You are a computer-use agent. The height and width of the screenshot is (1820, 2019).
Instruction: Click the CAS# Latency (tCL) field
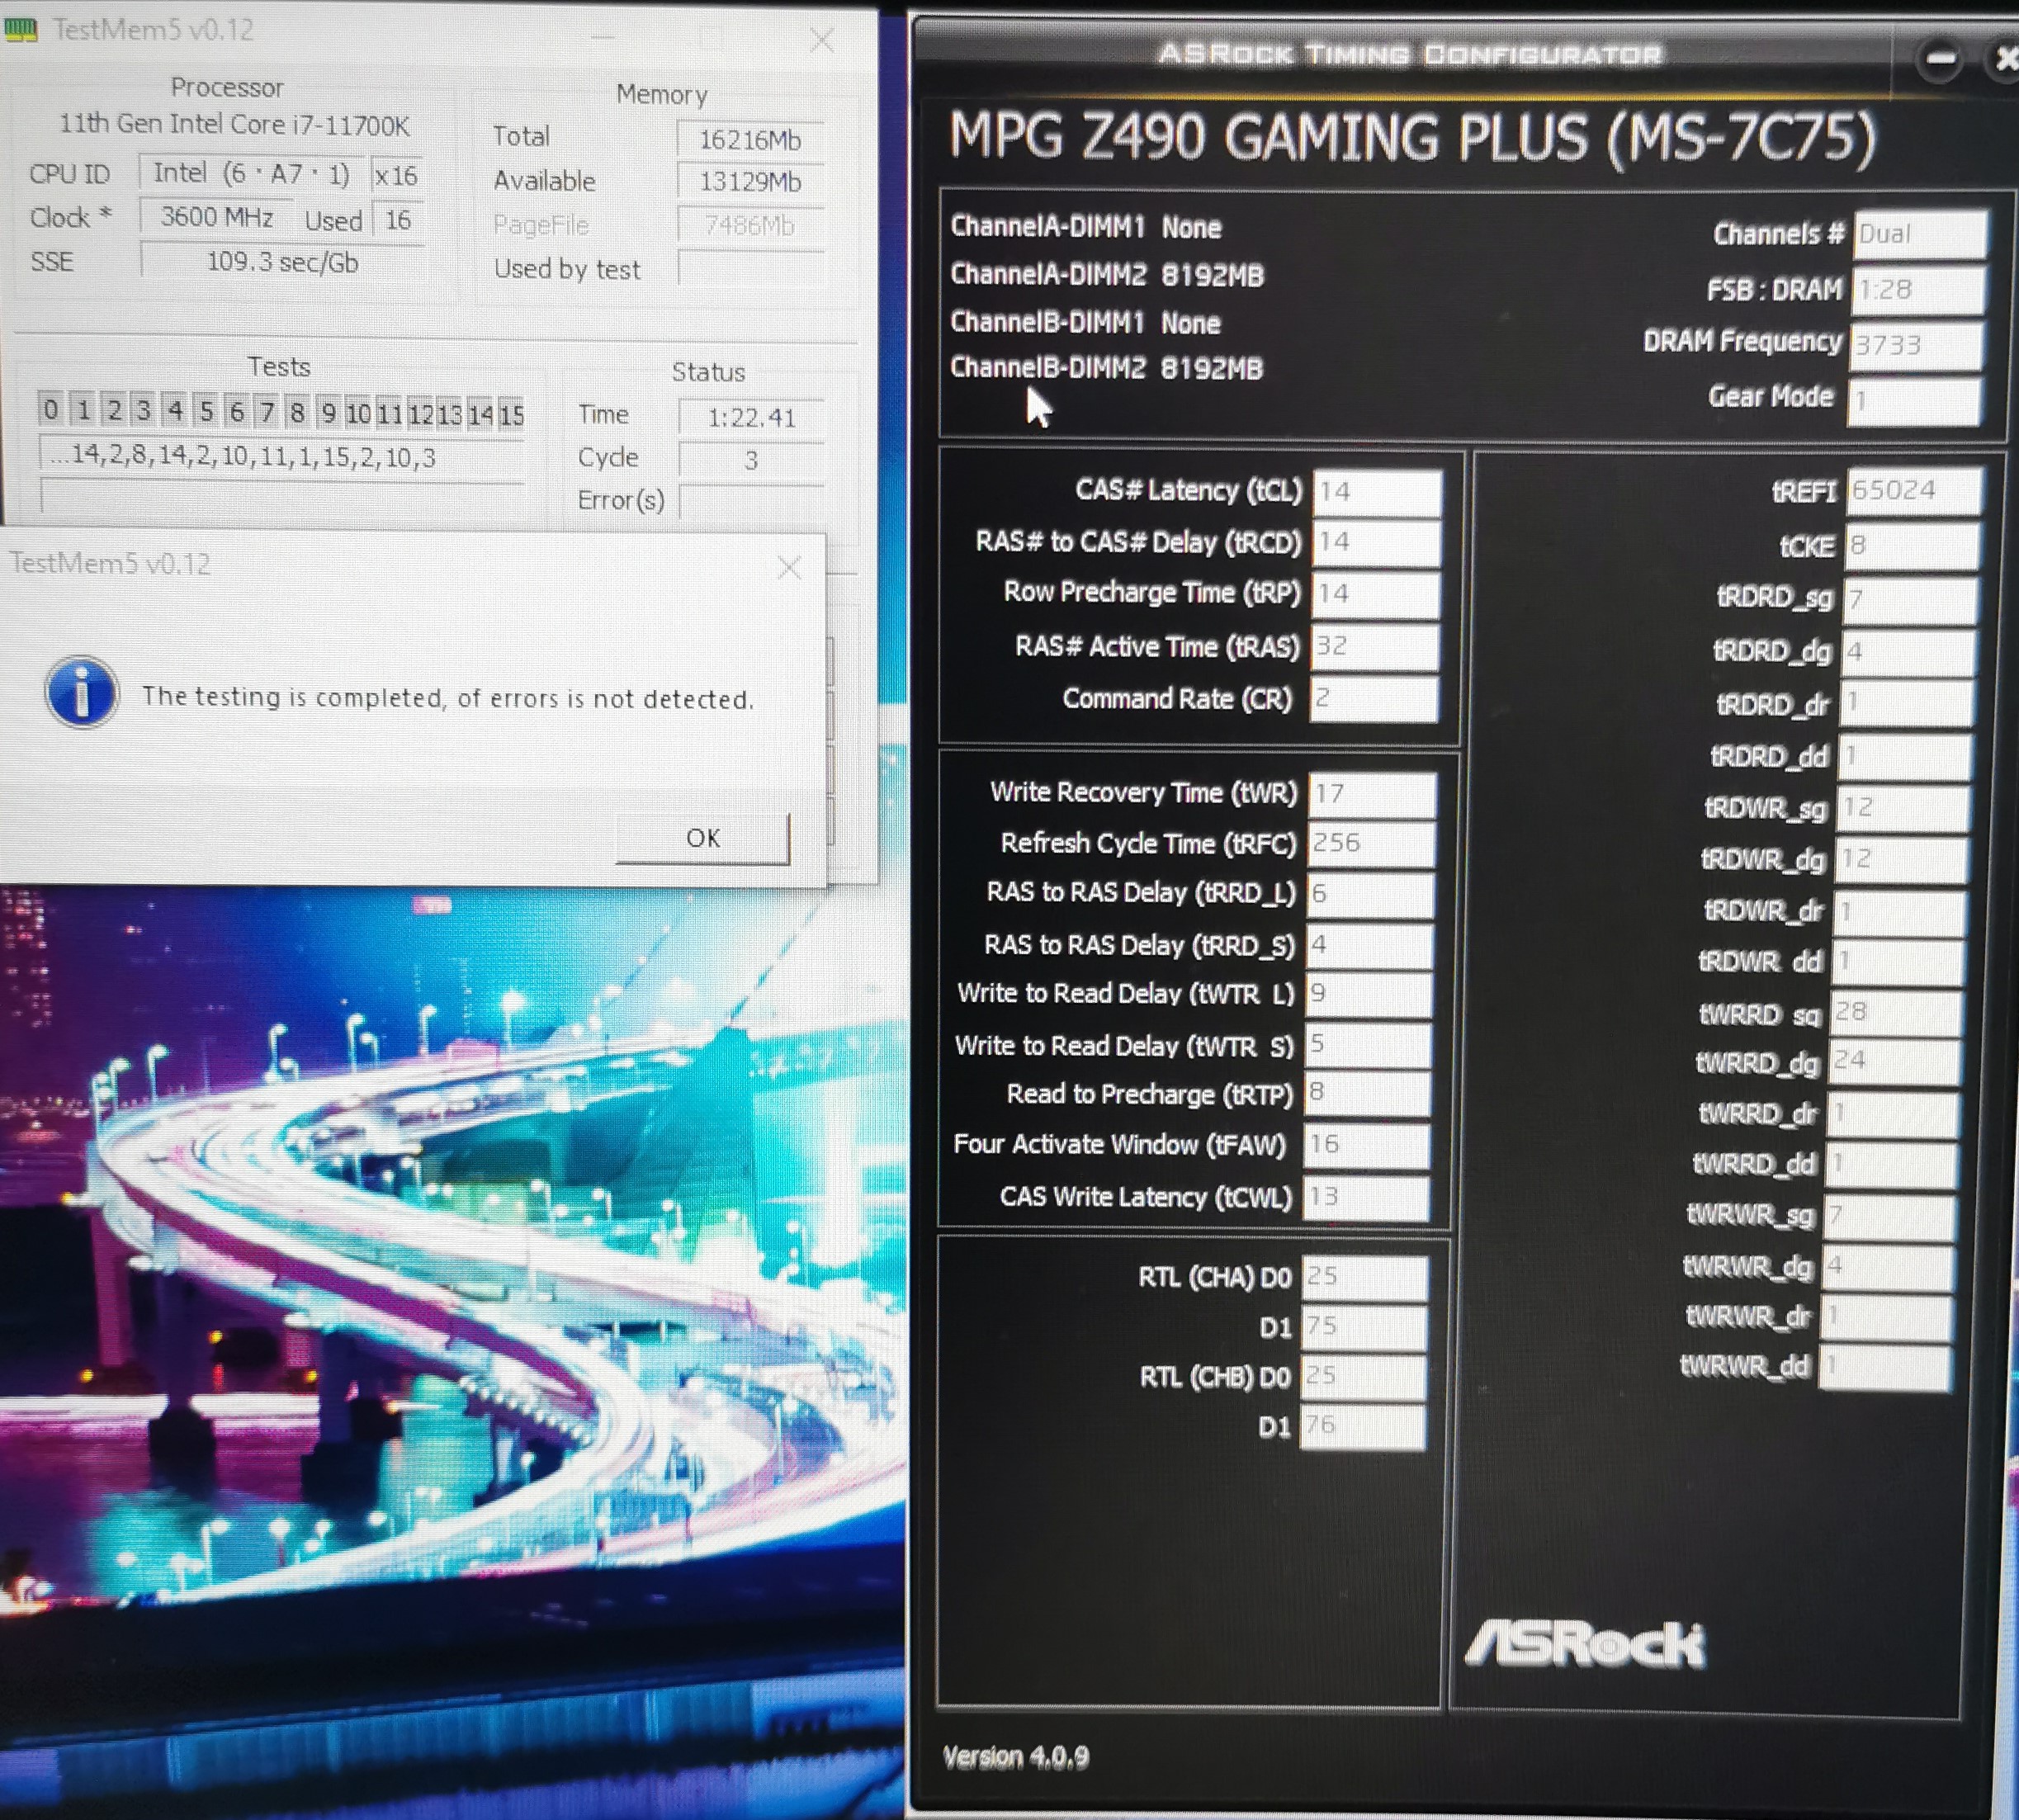[1376, 491]
